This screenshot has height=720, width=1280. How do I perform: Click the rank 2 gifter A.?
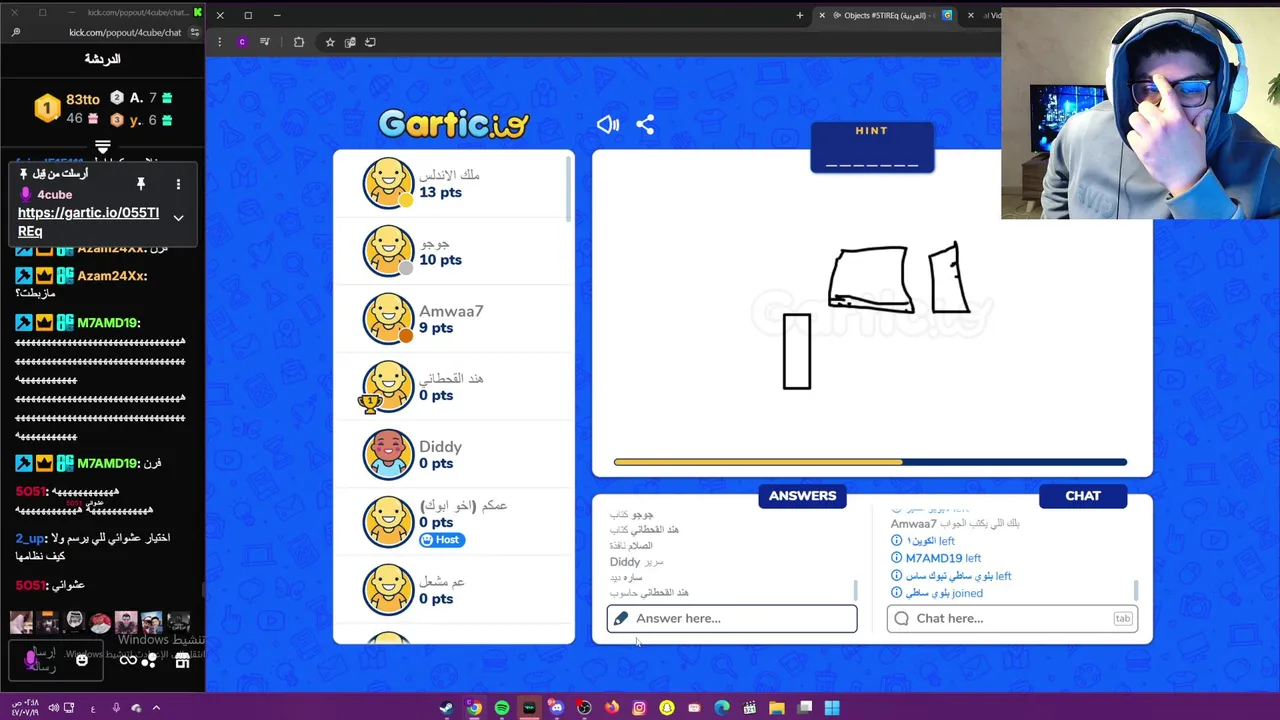(141, 98)
